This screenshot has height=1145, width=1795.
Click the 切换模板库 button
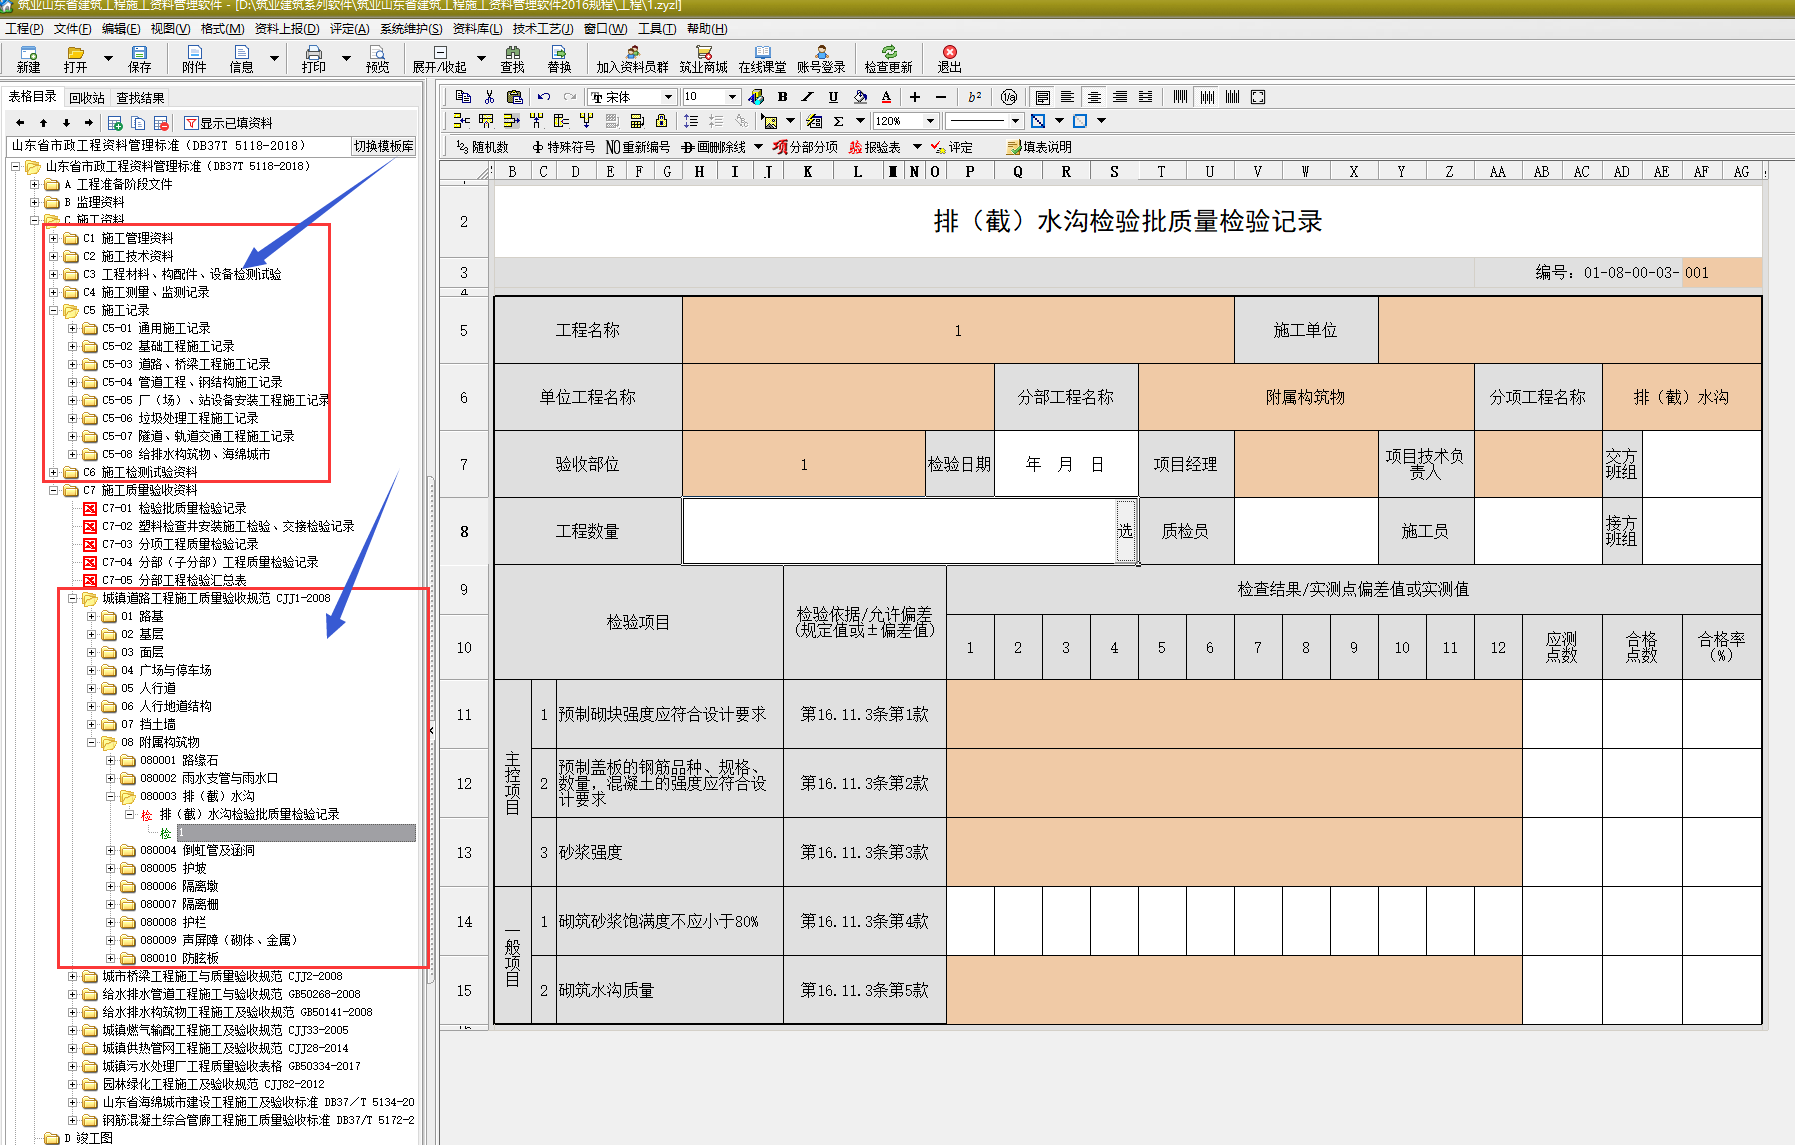tap(384, 146)
